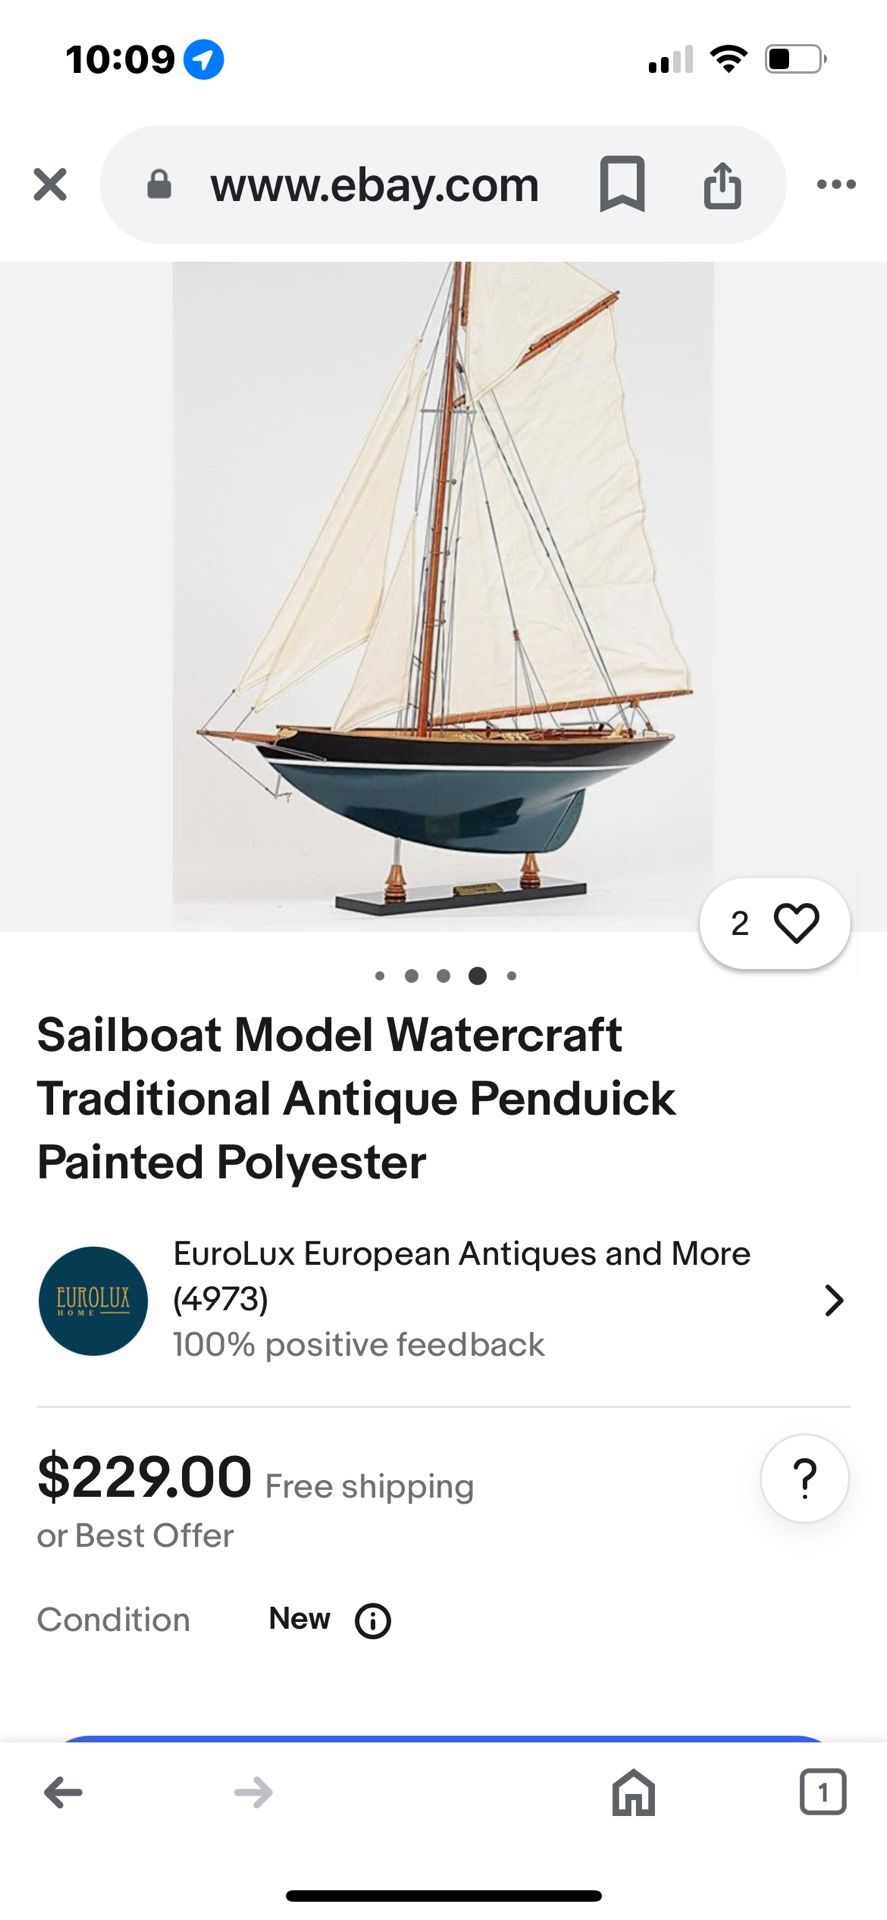This screenshot has width=887, height=1920.
Task: Tap the home icon in bottom bar
Action: coord(633,1792)
